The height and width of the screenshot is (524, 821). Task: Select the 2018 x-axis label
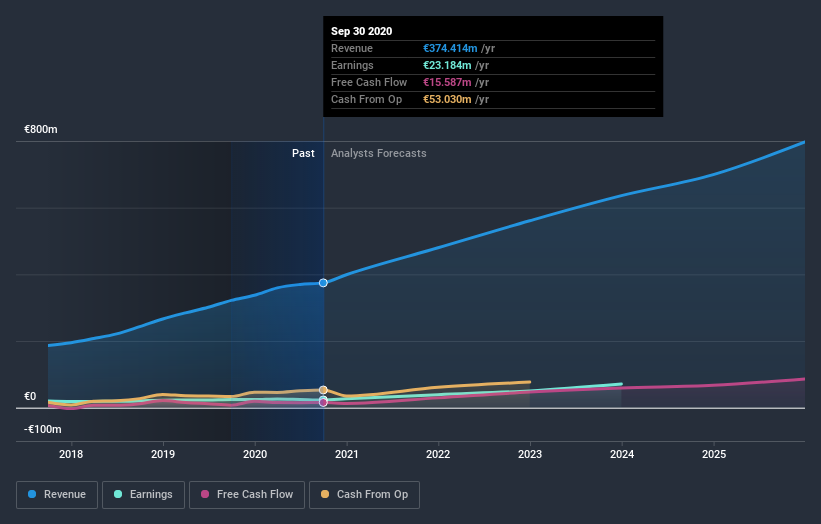pyautogui.click(x=71, y=454)
